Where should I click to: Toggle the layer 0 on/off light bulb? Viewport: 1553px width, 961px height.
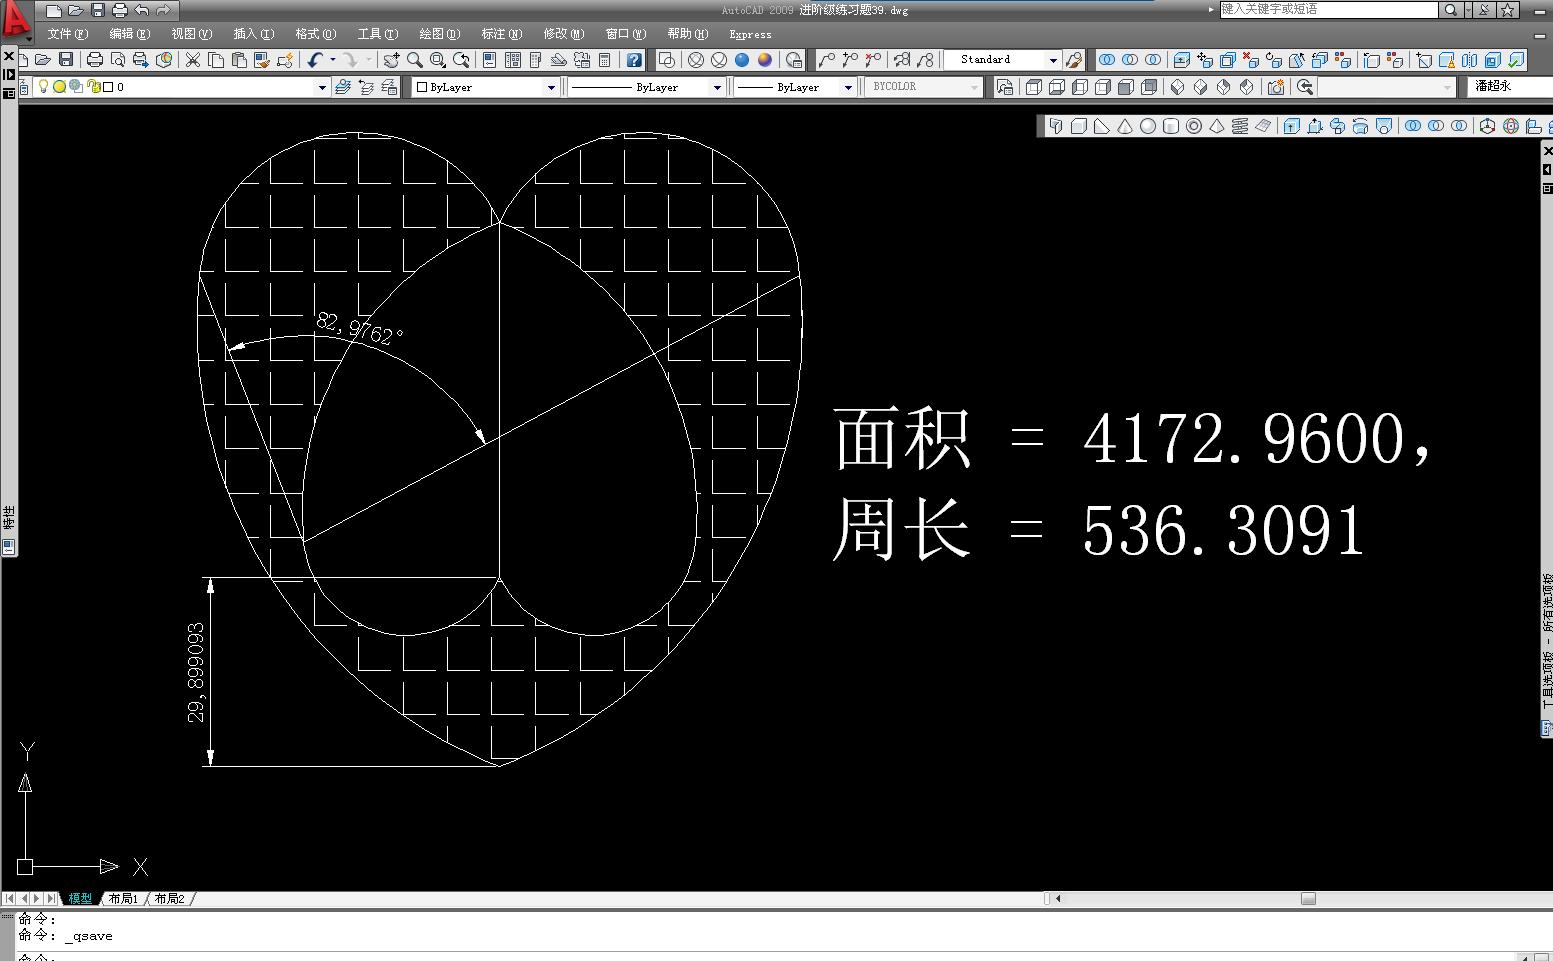click(x=43, y=87)
